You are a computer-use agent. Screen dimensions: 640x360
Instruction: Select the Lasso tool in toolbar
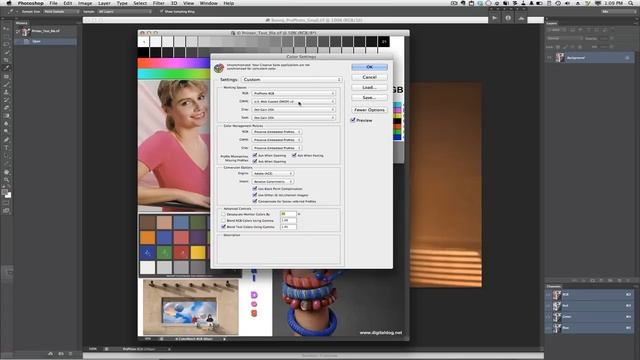coord(6,44)
